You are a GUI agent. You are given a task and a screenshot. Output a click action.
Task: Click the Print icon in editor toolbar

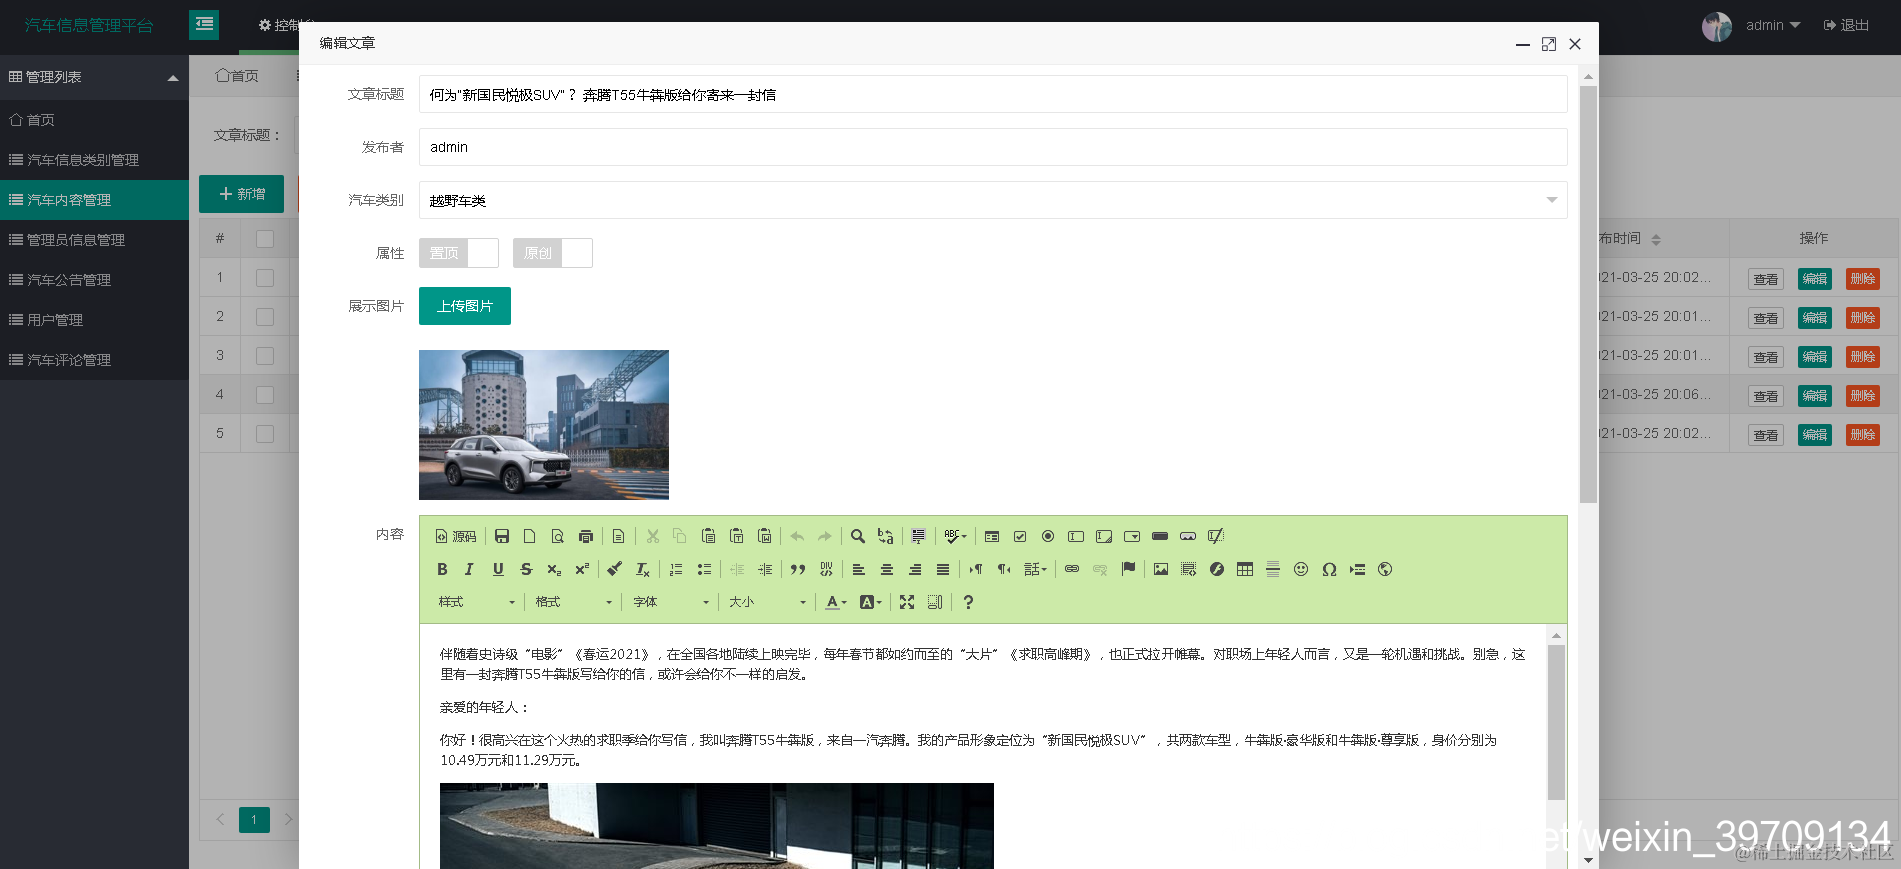586,537
